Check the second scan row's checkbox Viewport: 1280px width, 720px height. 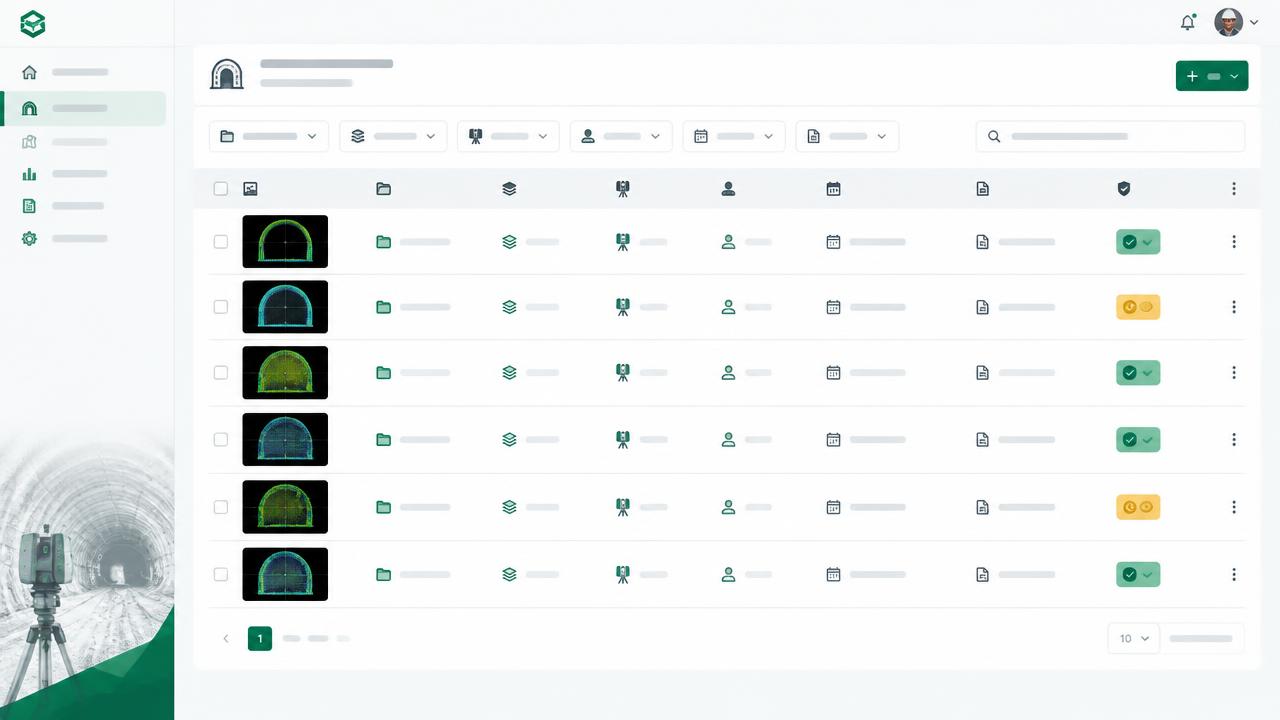pyautogui.click(x=221, y=307)
